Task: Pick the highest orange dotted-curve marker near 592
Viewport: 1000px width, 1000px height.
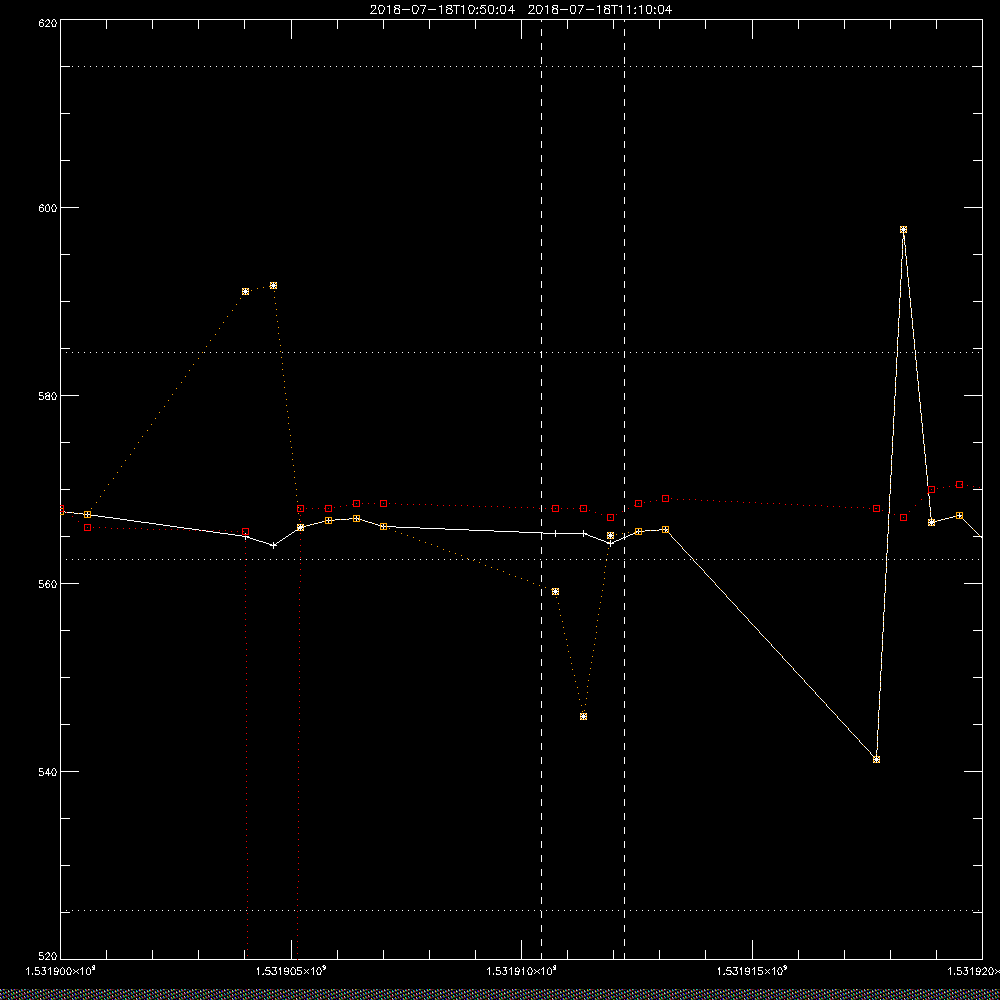Action: [273, 286]
